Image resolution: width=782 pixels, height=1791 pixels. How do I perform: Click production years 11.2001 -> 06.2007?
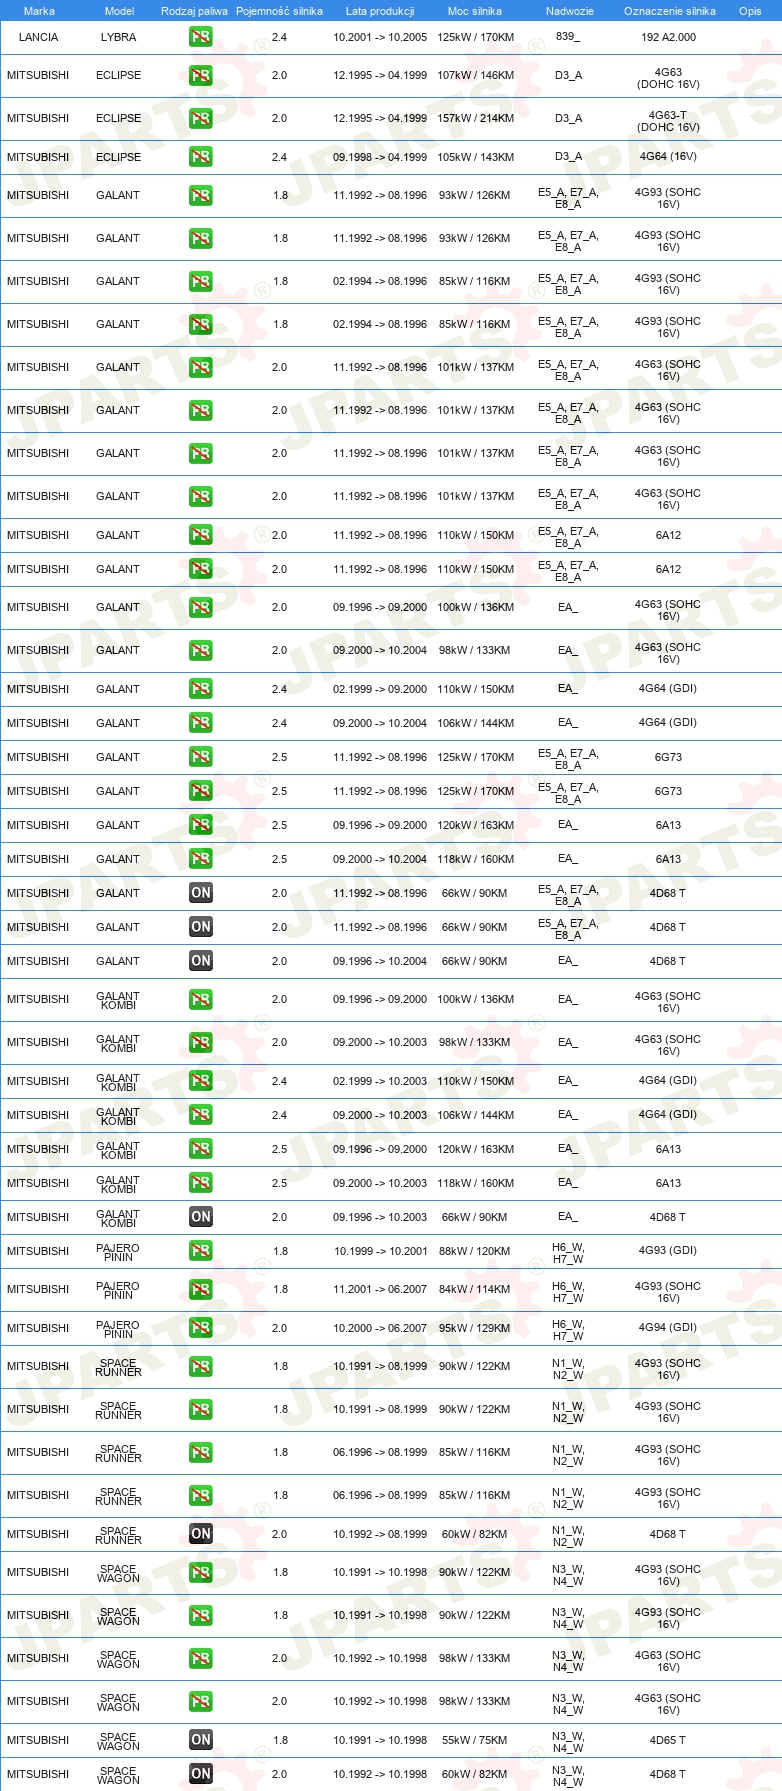(x=380, y=1290)
